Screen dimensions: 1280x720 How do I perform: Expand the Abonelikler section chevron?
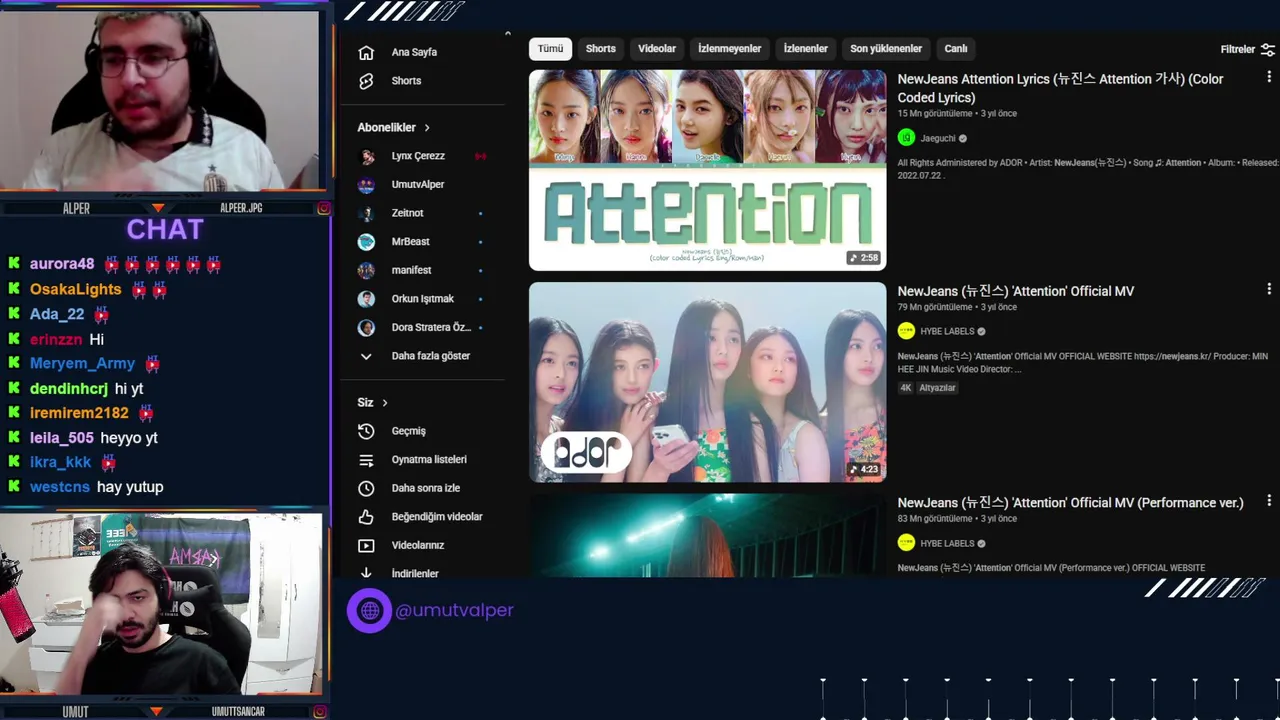point(427,128)
